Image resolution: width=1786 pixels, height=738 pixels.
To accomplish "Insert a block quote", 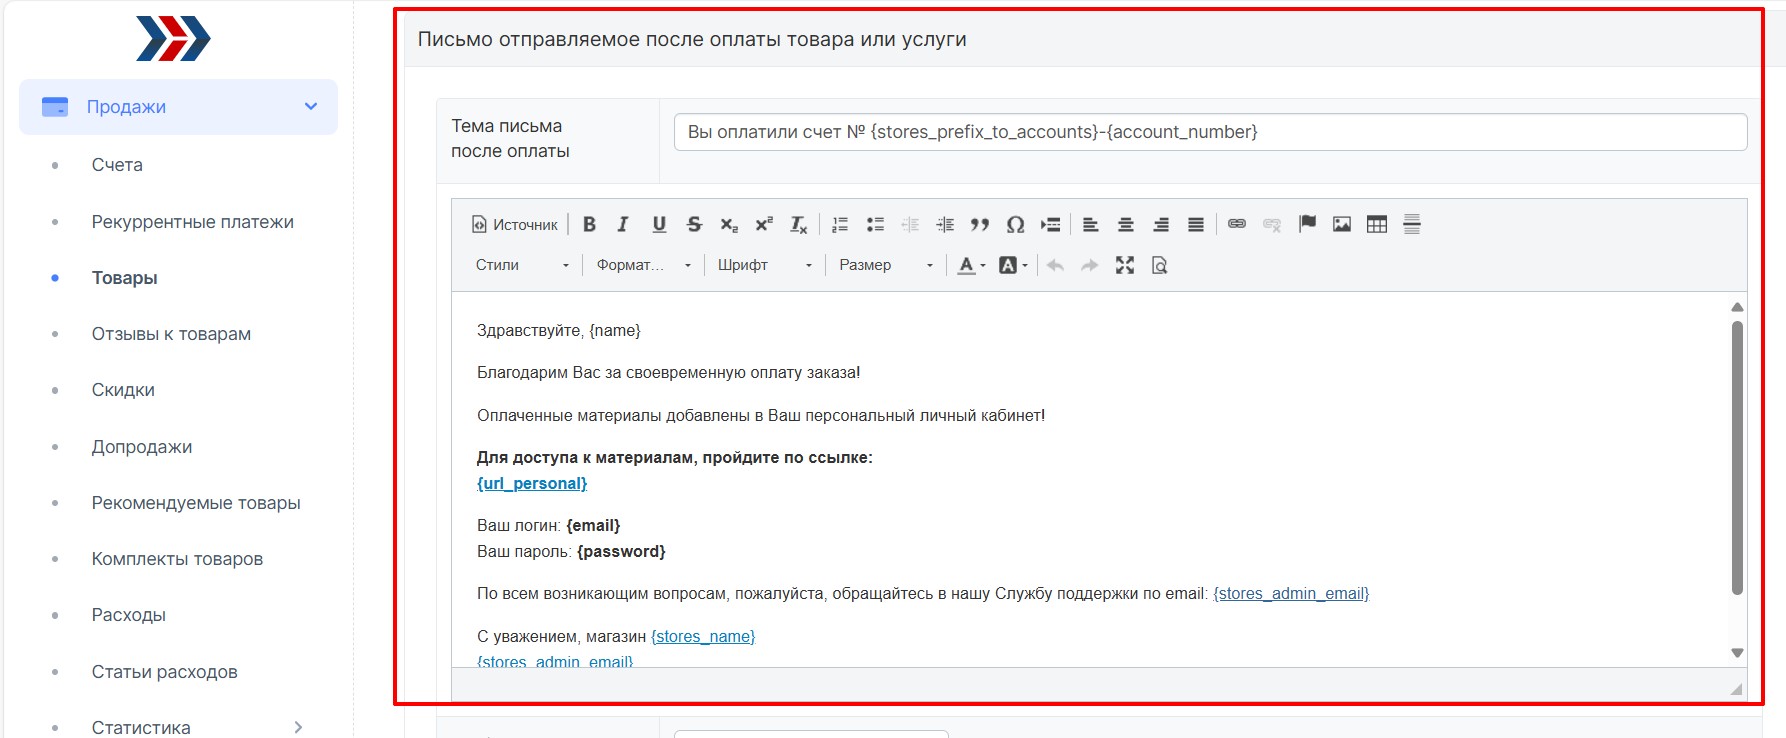I will (980, 224).
